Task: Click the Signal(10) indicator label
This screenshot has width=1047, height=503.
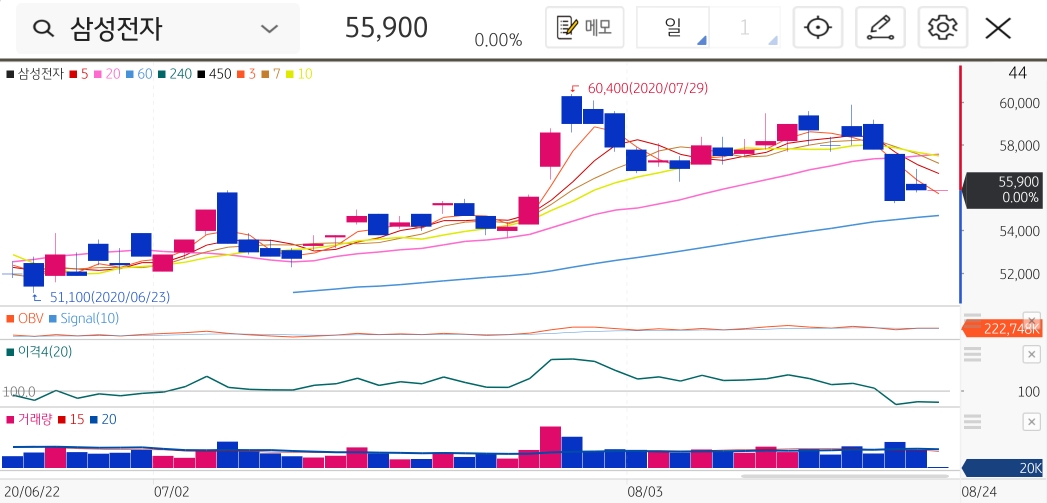Action: 84,319
